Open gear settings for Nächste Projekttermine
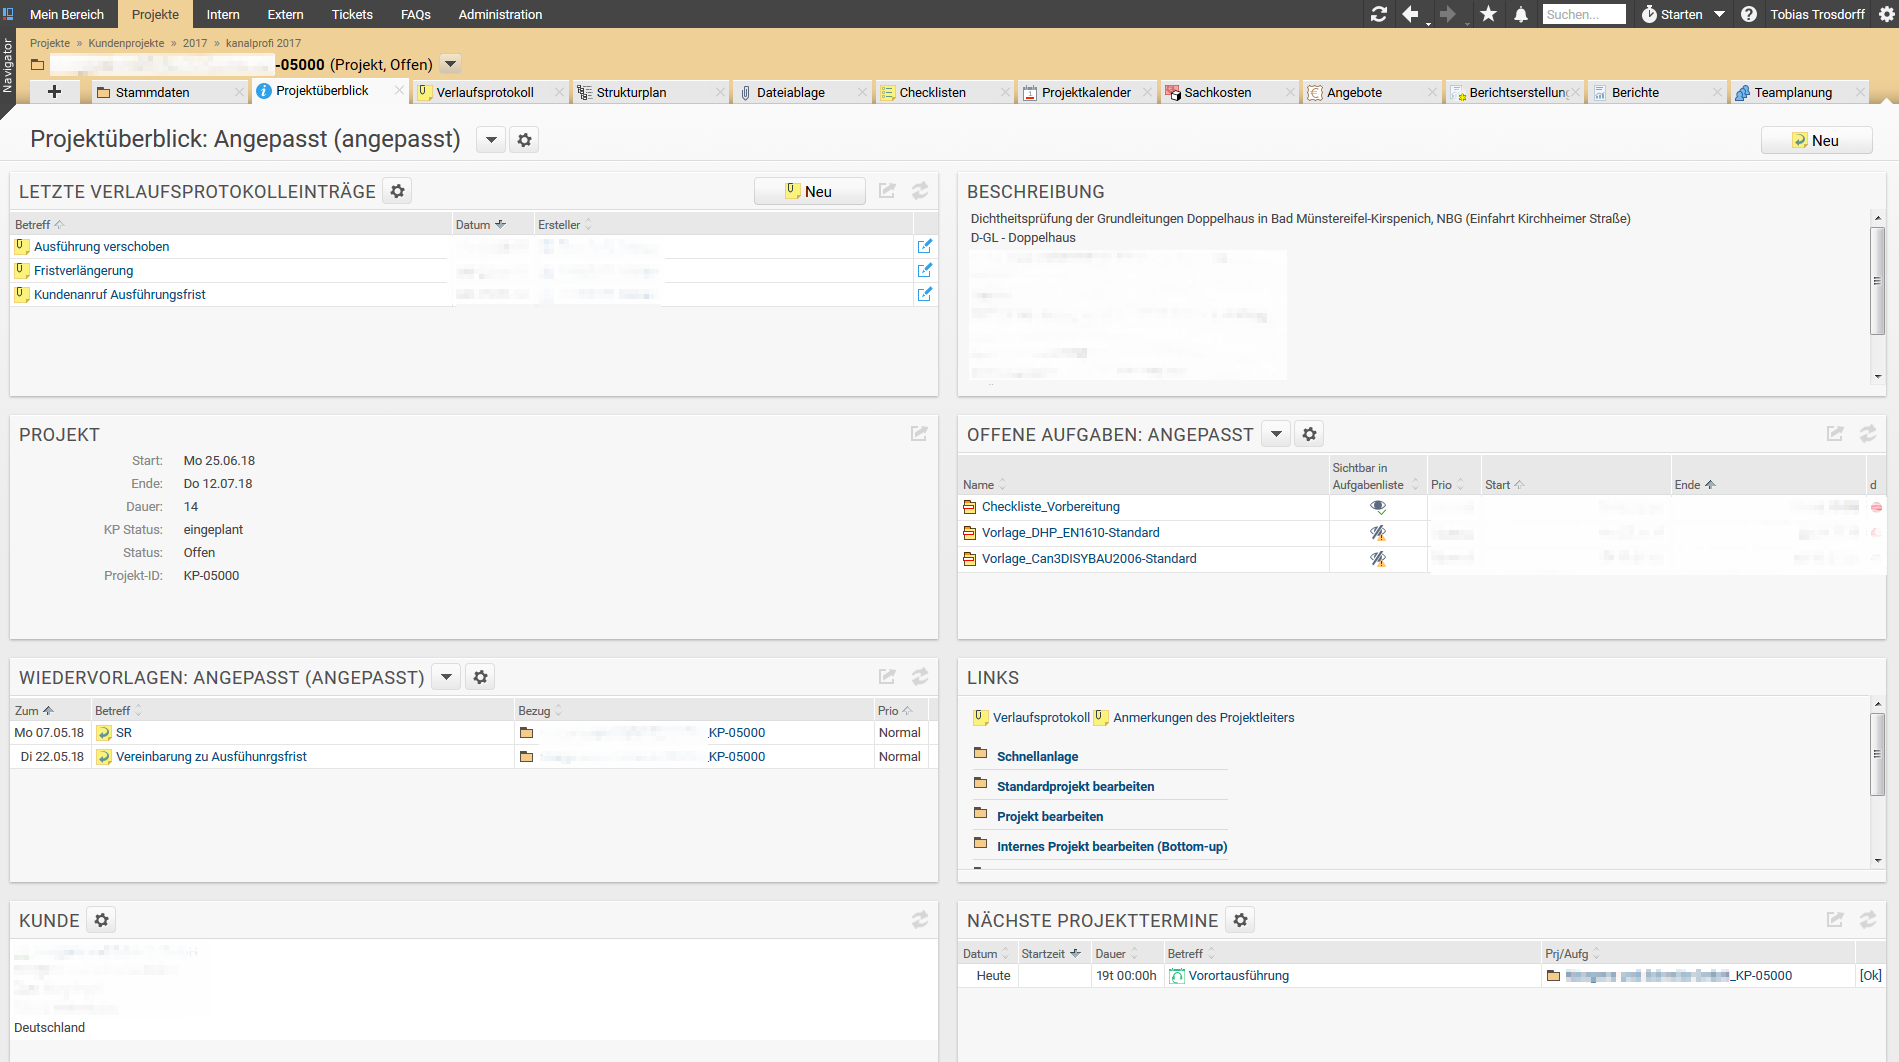This screenshot has width=1899, height=1062. (1240, 920)
